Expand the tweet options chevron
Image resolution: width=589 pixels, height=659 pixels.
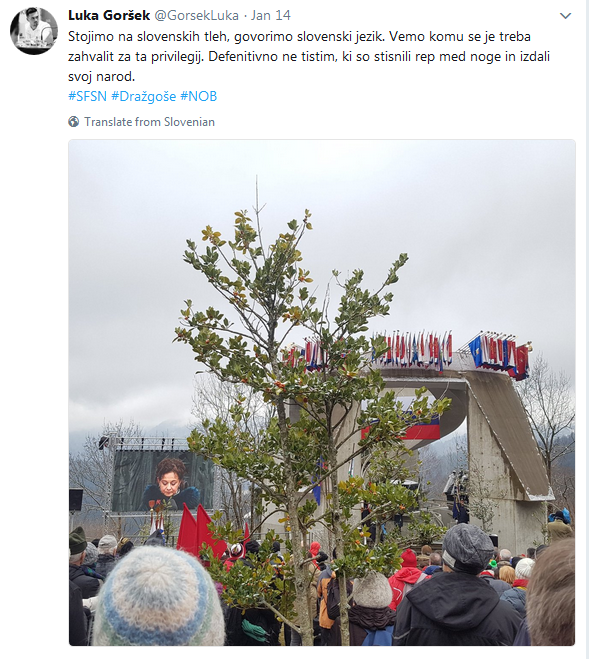pyautogui.click(x=566, y=16)
